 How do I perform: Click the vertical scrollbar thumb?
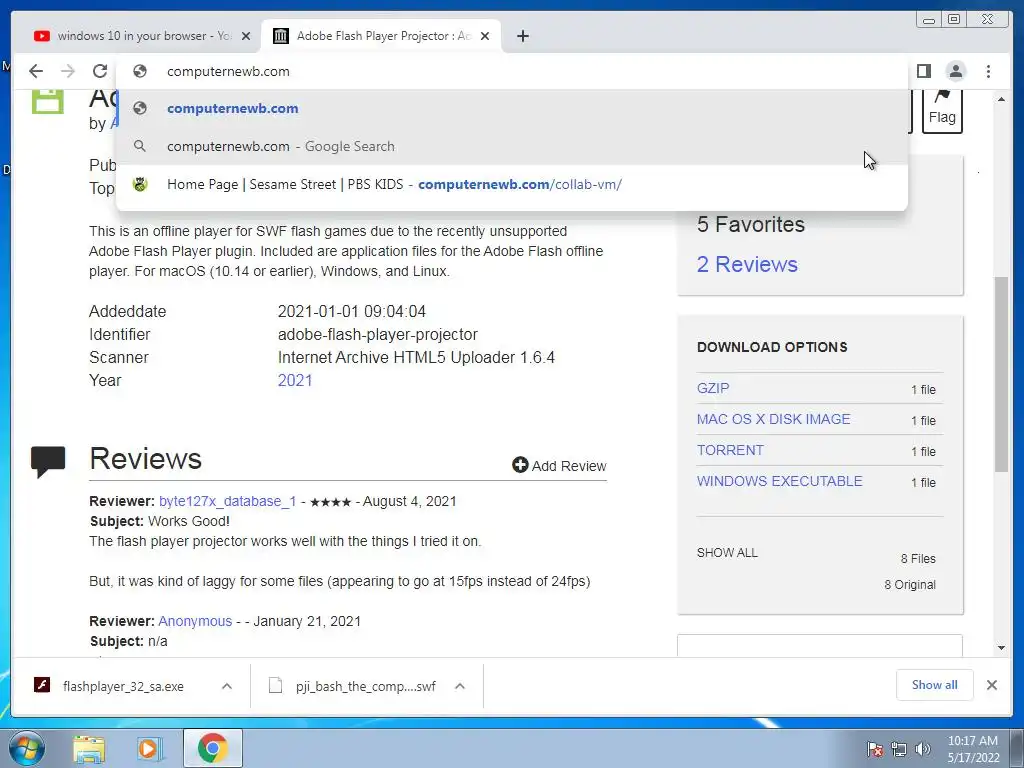tap(1001, 374)
